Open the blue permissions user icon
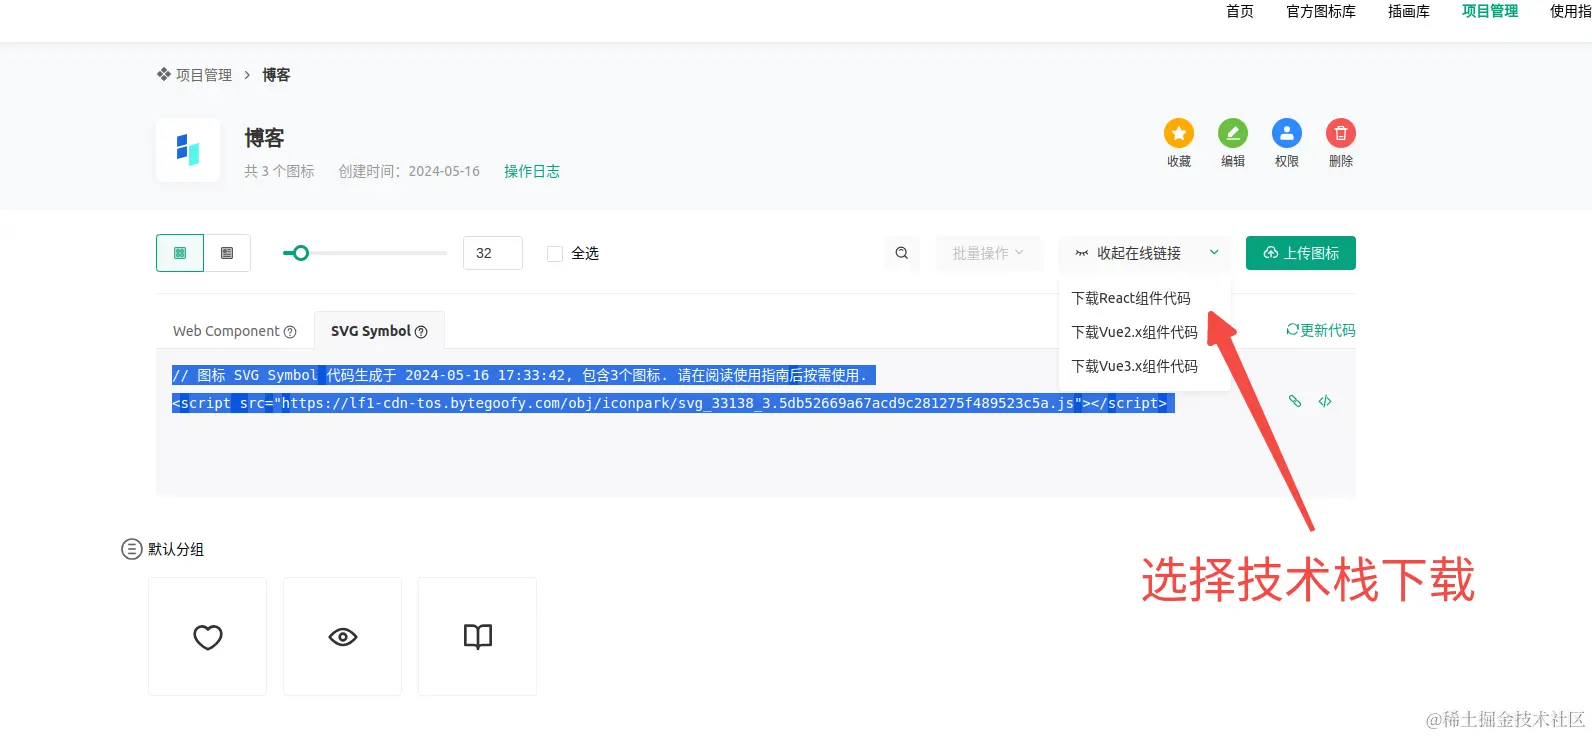The width and height of the screenshot is (1592, 736). (1287, 133)
